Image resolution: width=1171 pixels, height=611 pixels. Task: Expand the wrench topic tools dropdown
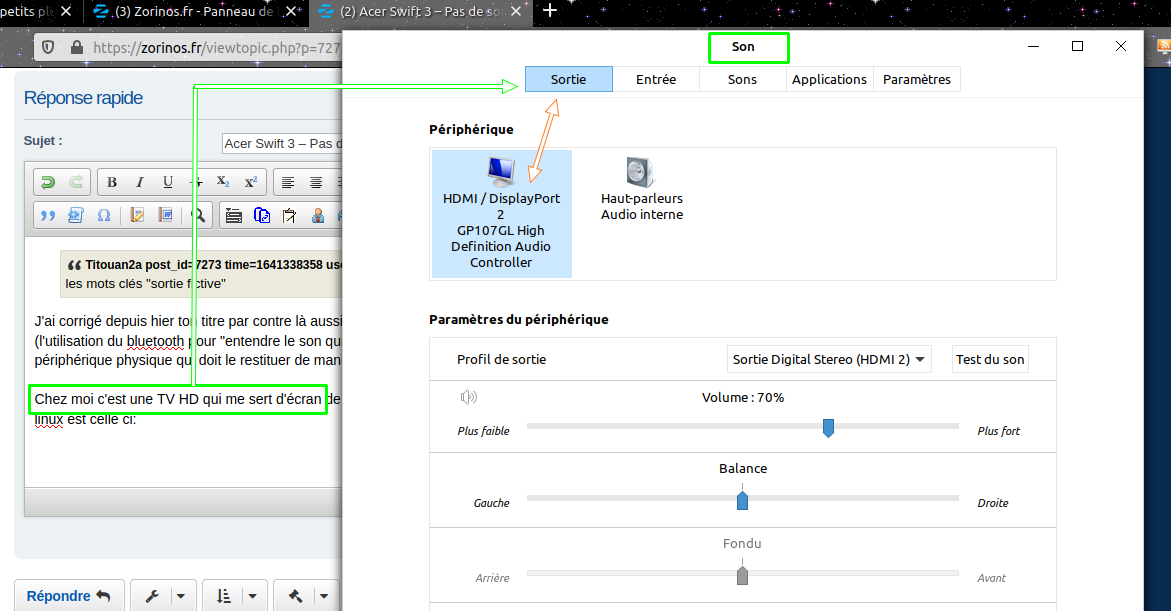(x=164, y=596)
